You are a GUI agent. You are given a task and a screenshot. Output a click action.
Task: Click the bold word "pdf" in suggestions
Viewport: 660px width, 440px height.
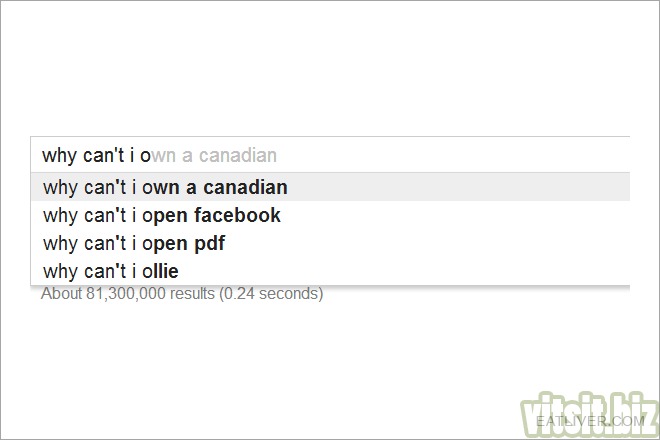pos(209,243)
